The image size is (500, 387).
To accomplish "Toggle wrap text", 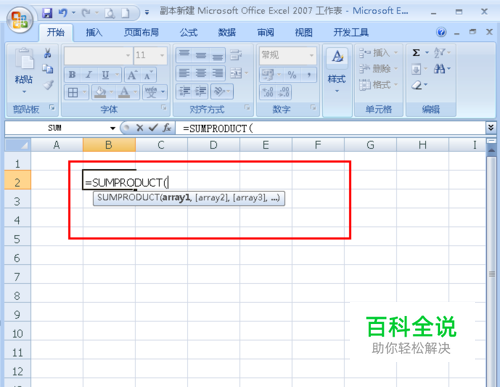I will [x=236, y=55].
